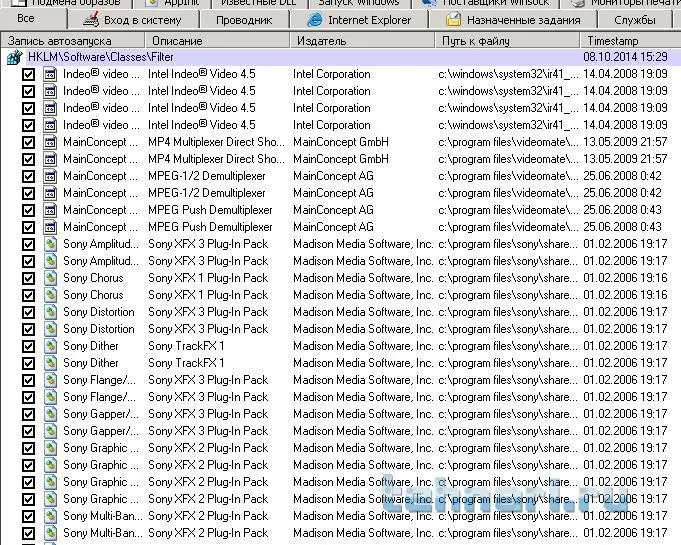The height and width of the screenshot is (545, 681).
Task: Uncheck upper MP4 Multiplexer entry checkbox
Action: (x=28, y=142)
